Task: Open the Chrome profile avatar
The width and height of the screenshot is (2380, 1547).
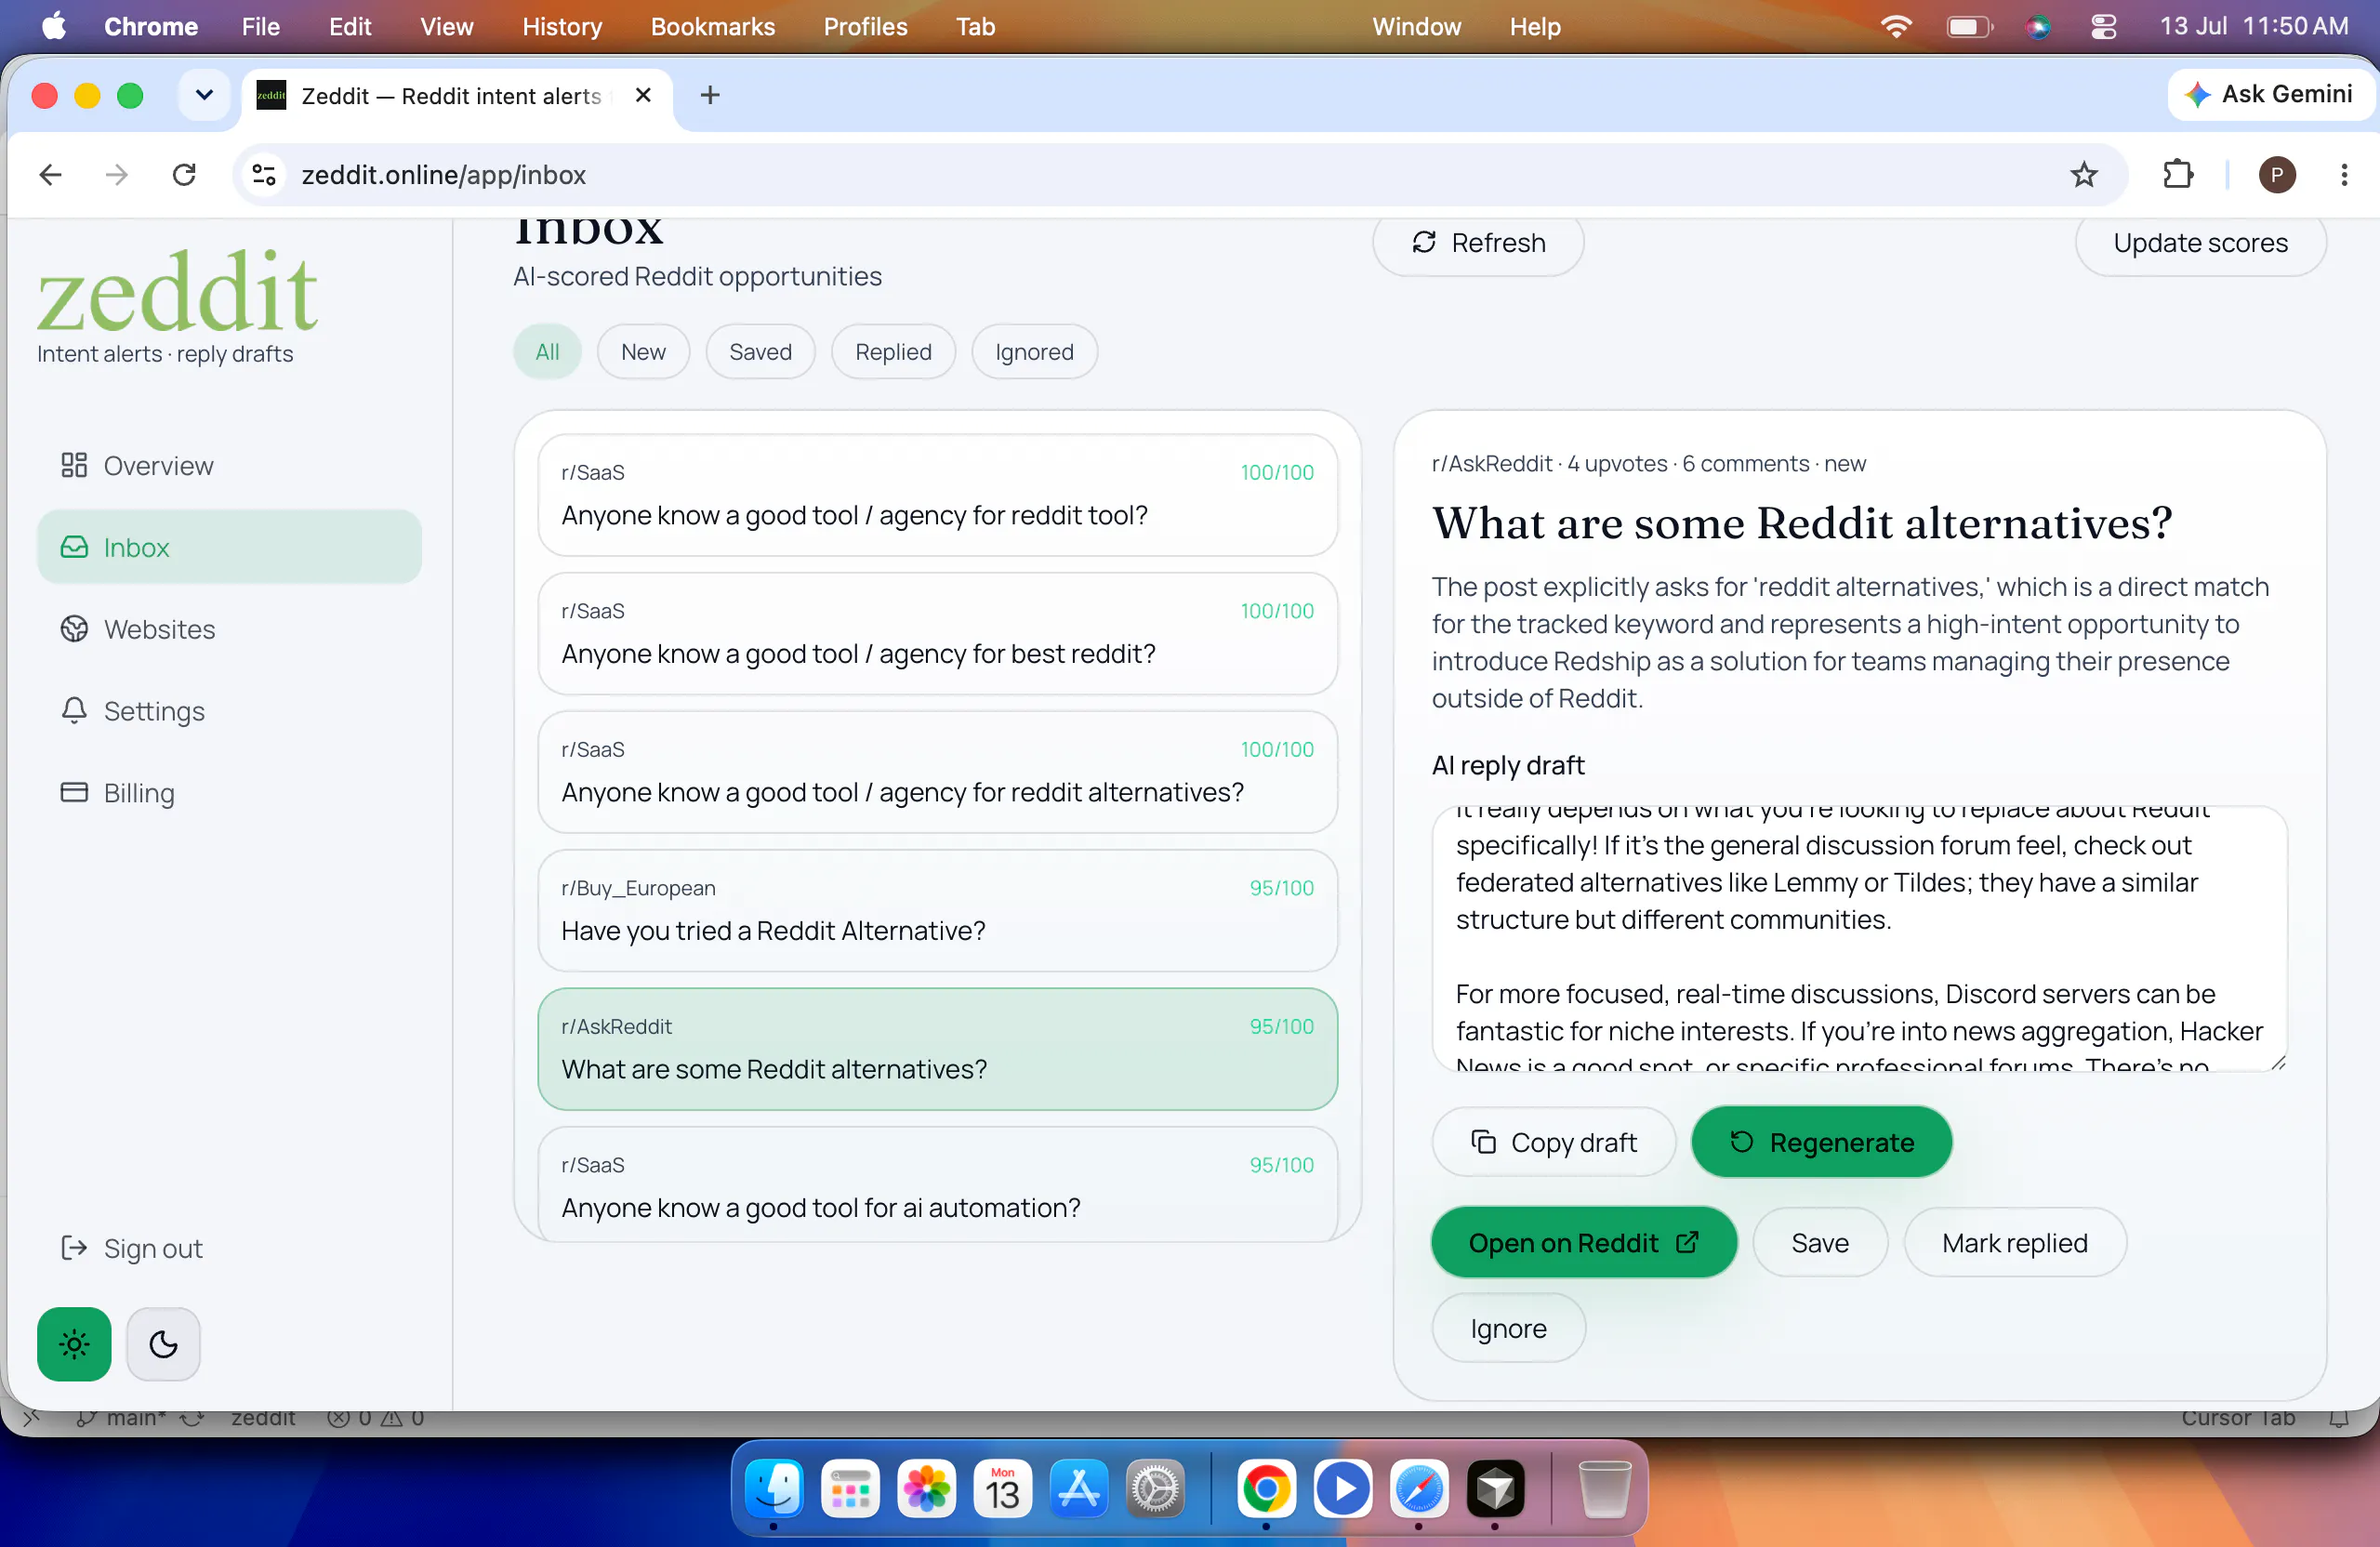Action: pyautogui.click(x=2277, y=175)
